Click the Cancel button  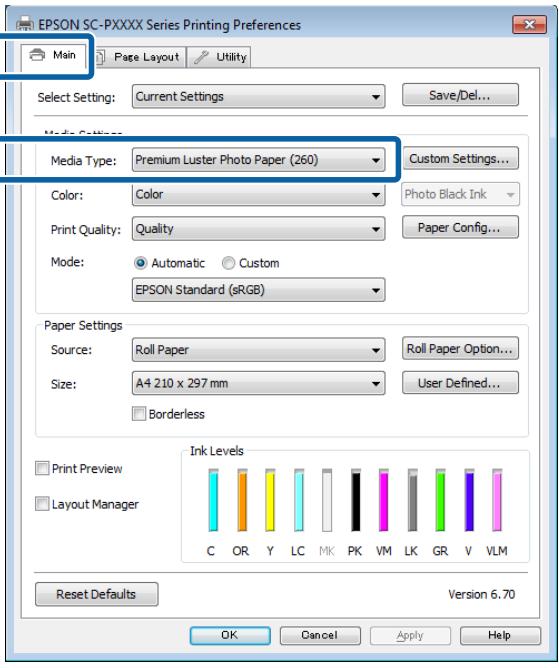[x=320, y=635]
